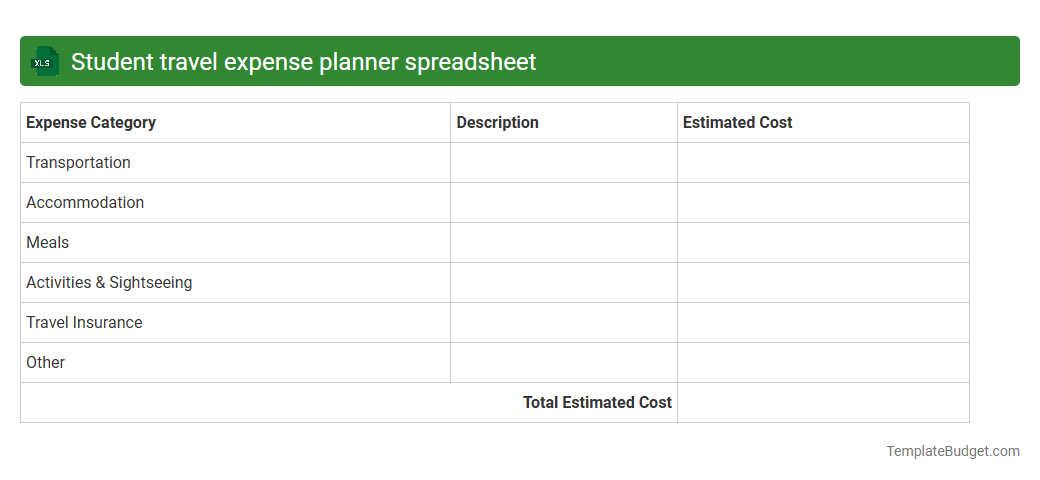Screen dimensions: 1040x480
Task: Click the Accommodation estimated cost cell
Action: [x=823, y=203]
